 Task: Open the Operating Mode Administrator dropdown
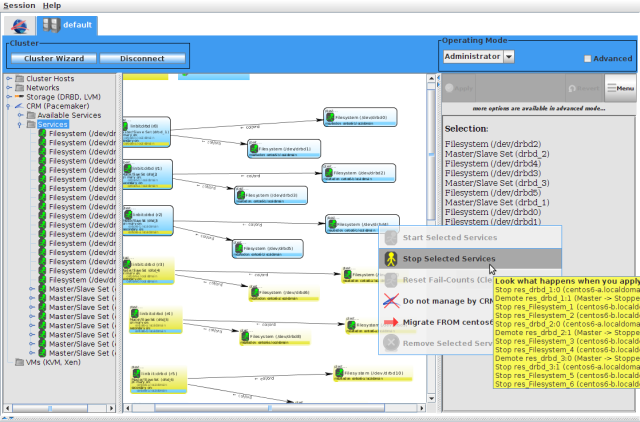pos(508,57)
